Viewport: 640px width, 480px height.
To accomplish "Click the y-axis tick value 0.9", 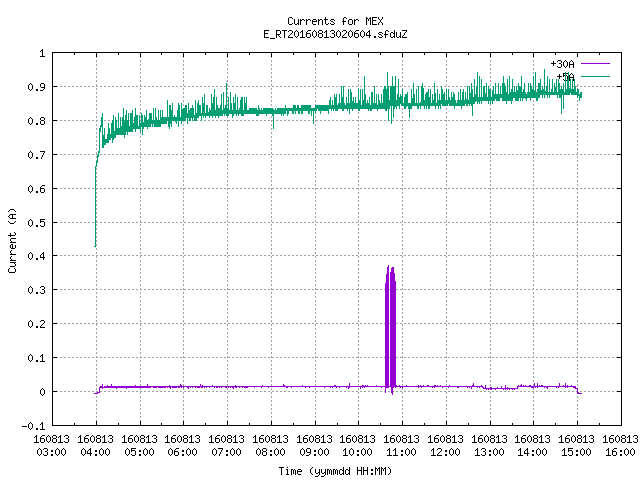I will tap(36, 87).
